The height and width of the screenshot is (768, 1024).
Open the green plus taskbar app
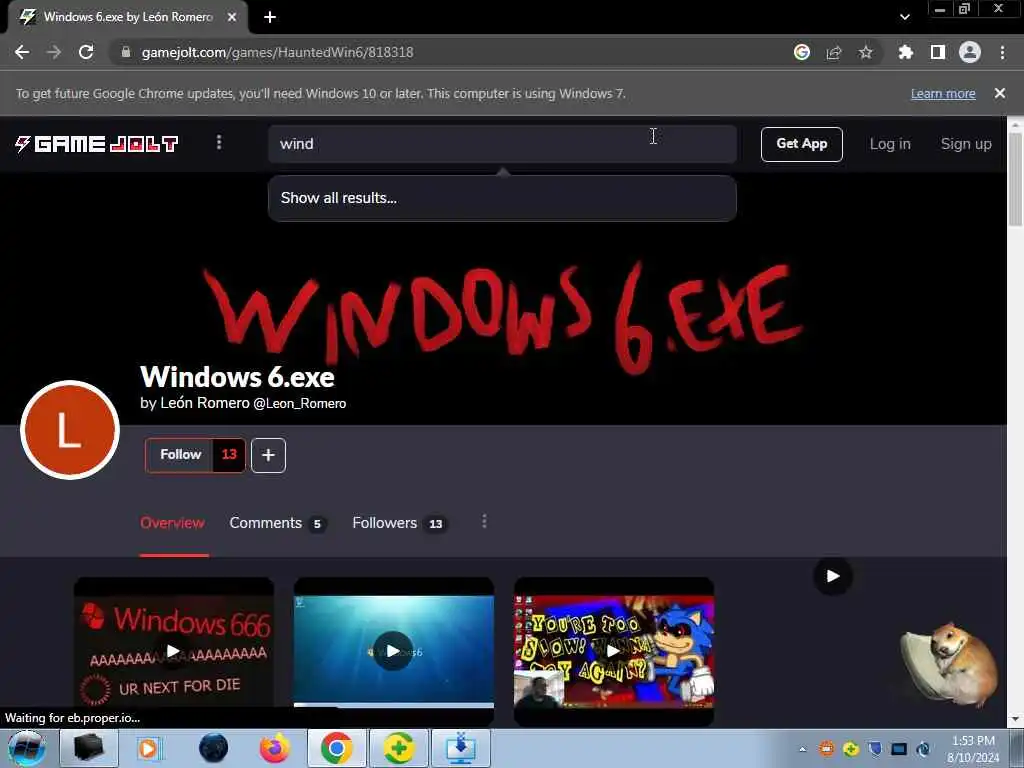point(399,748)
